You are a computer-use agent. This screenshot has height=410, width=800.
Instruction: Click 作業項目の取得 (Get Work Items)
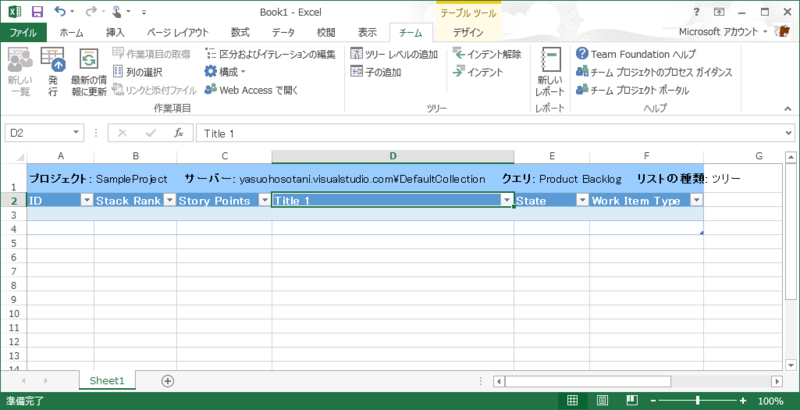coord(152,54)
